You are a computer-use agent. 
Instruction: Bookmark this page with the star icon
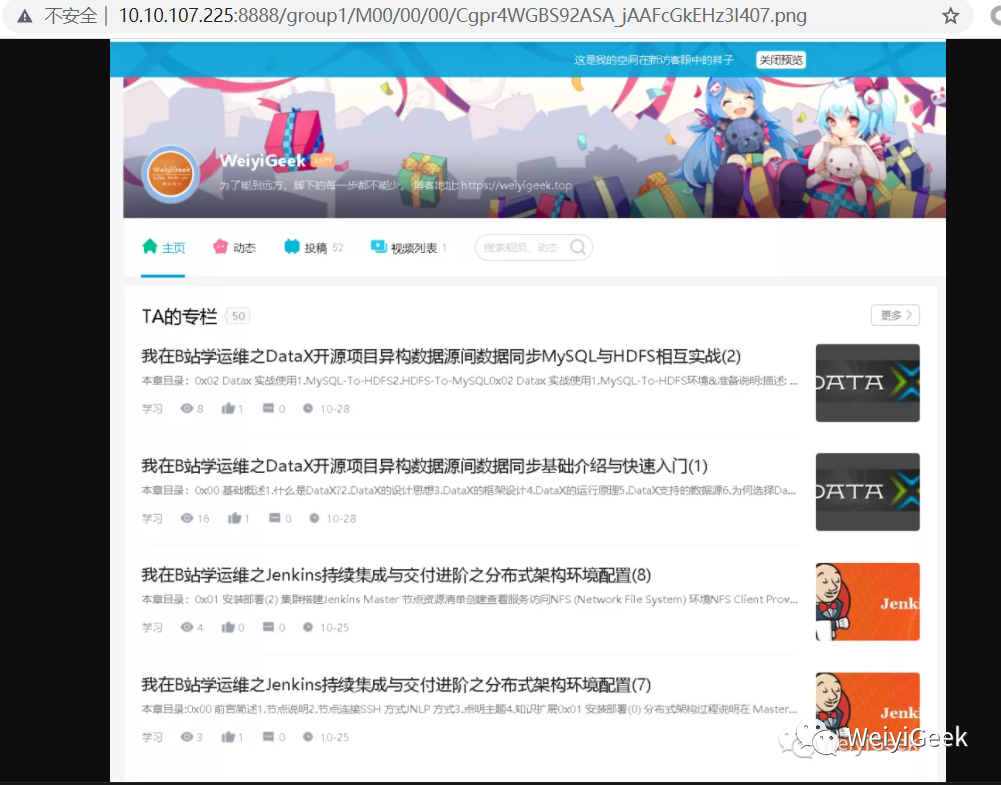[951, 15]
